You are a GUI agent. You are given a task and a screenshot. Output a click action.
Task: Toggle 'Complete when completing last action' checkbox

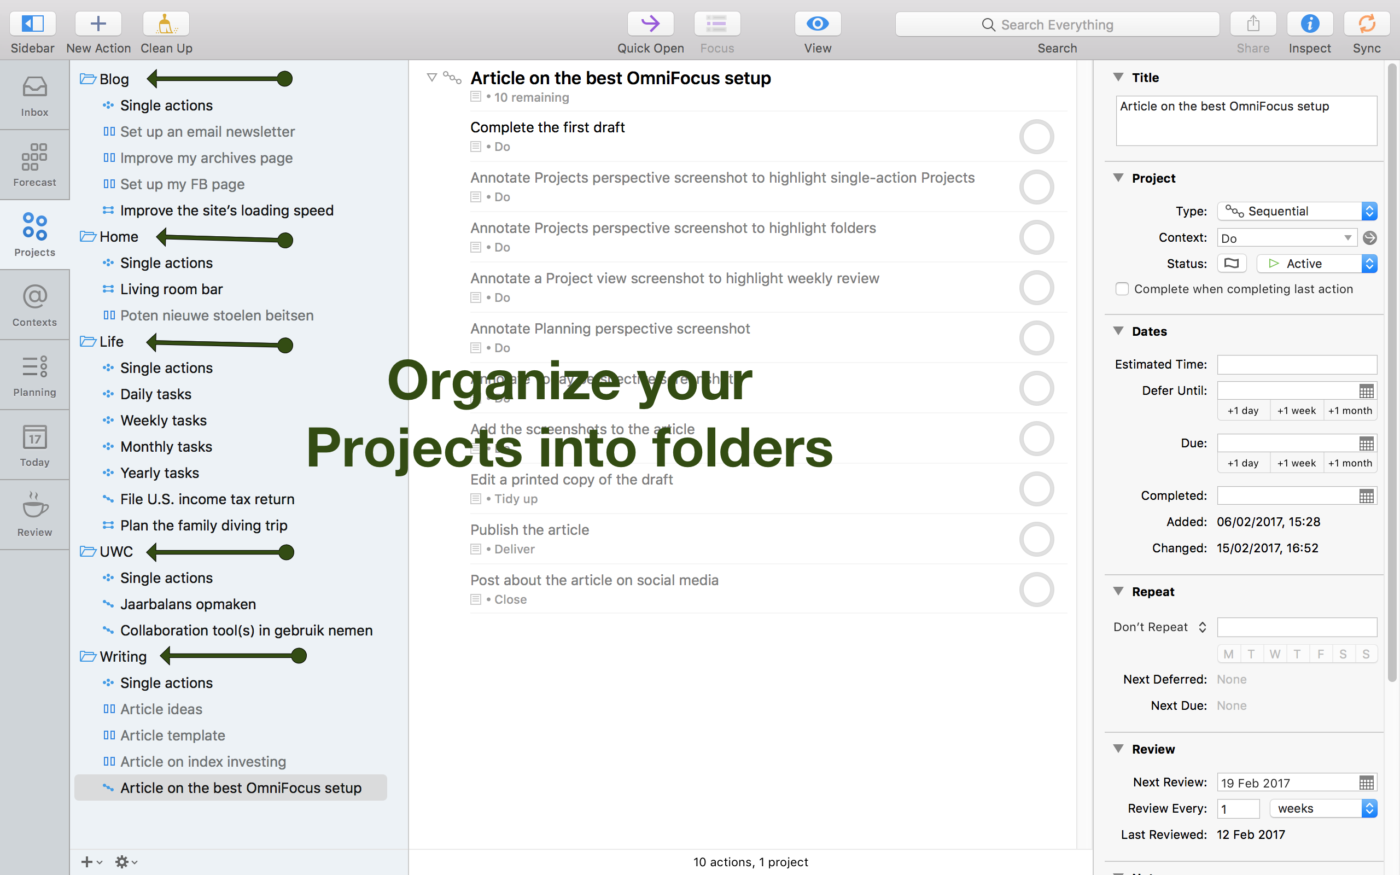coord(1122,289)
